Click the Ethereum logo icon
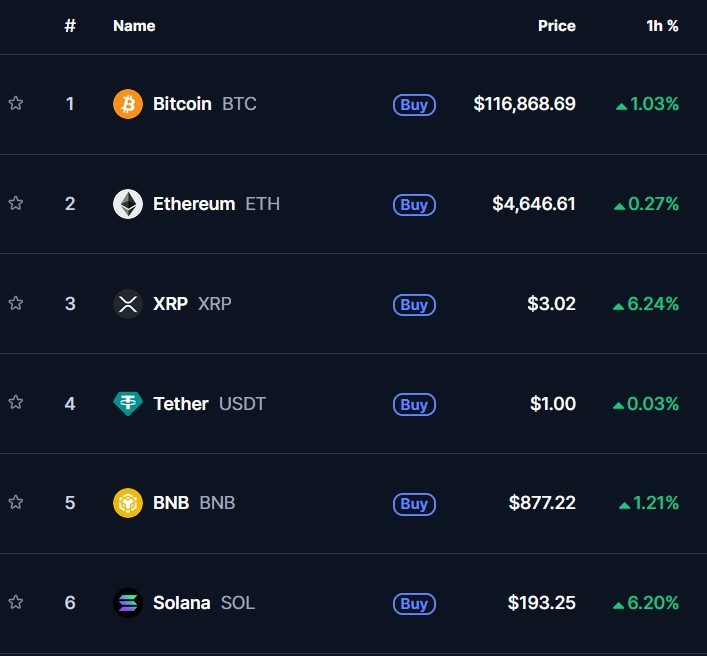This screenshot has width=707, height=656. click(x=128, y=204)
